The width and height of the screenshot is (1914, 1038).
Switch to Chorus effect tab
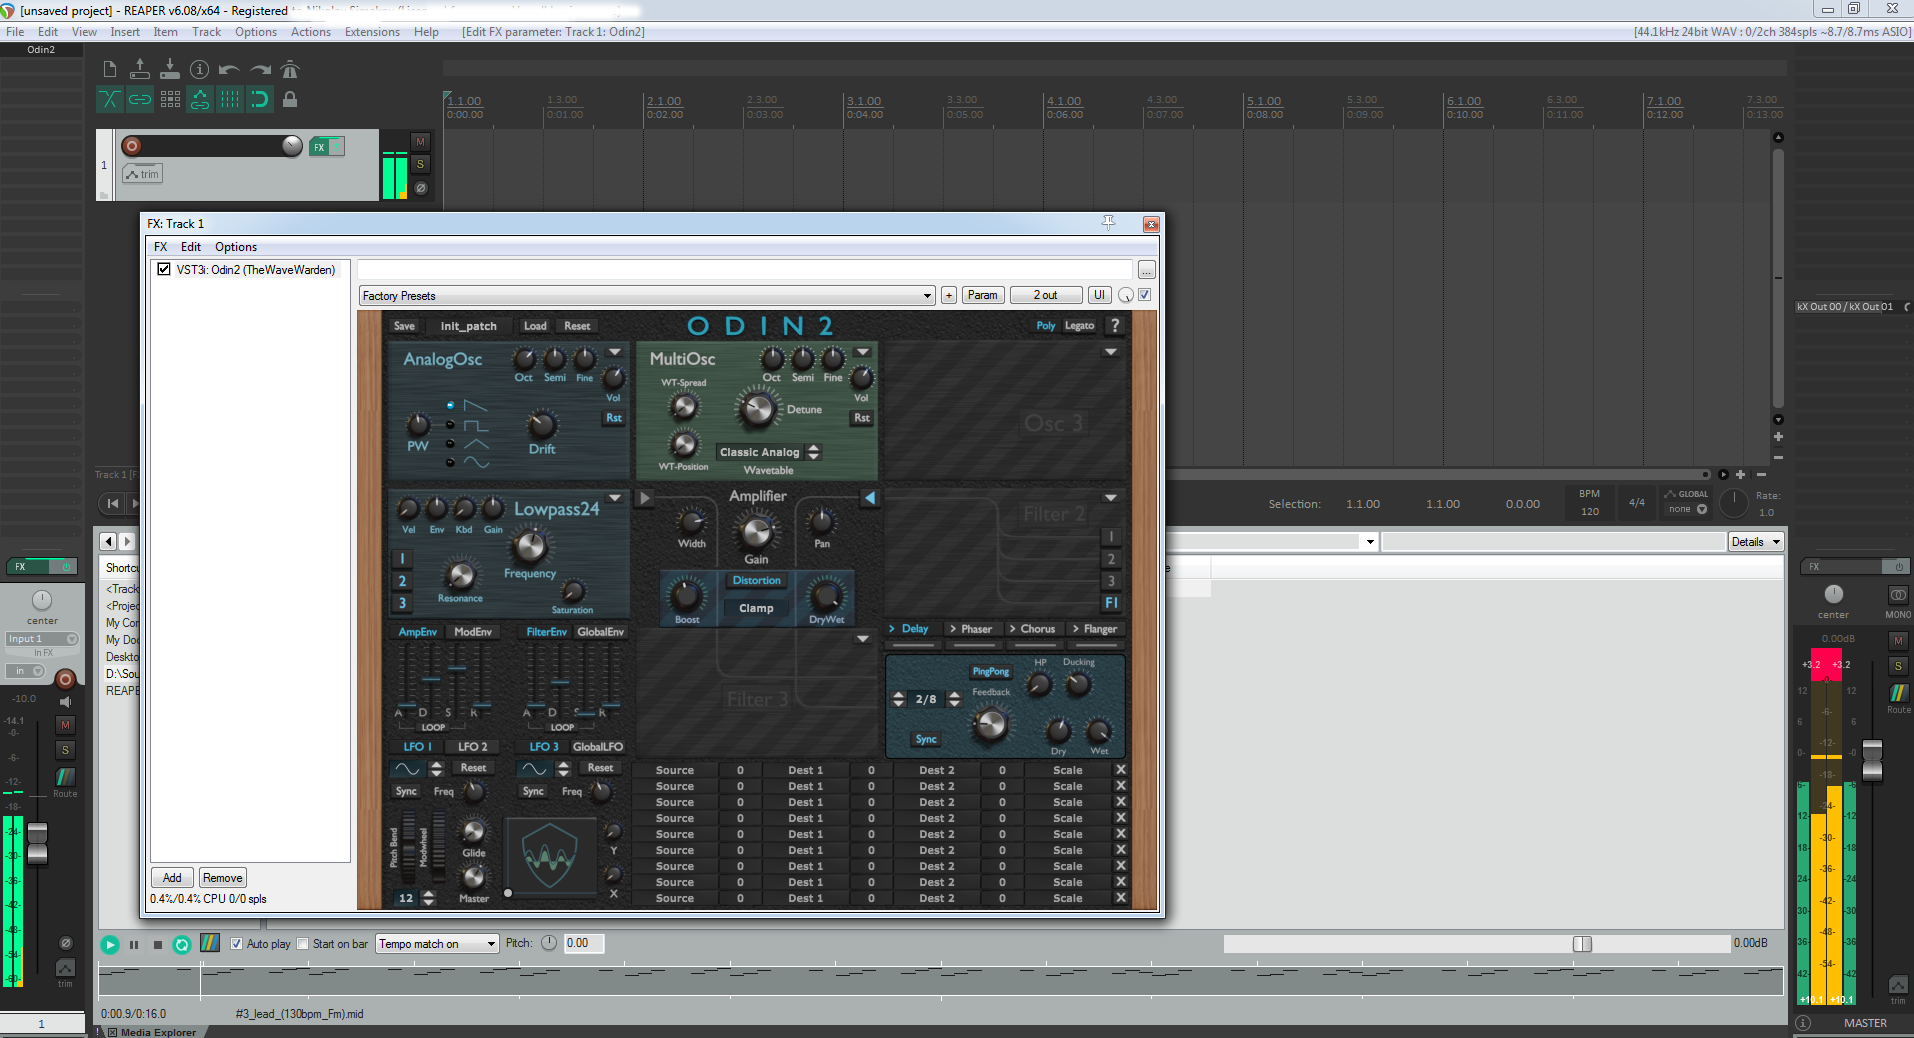tap(1033, 629)
